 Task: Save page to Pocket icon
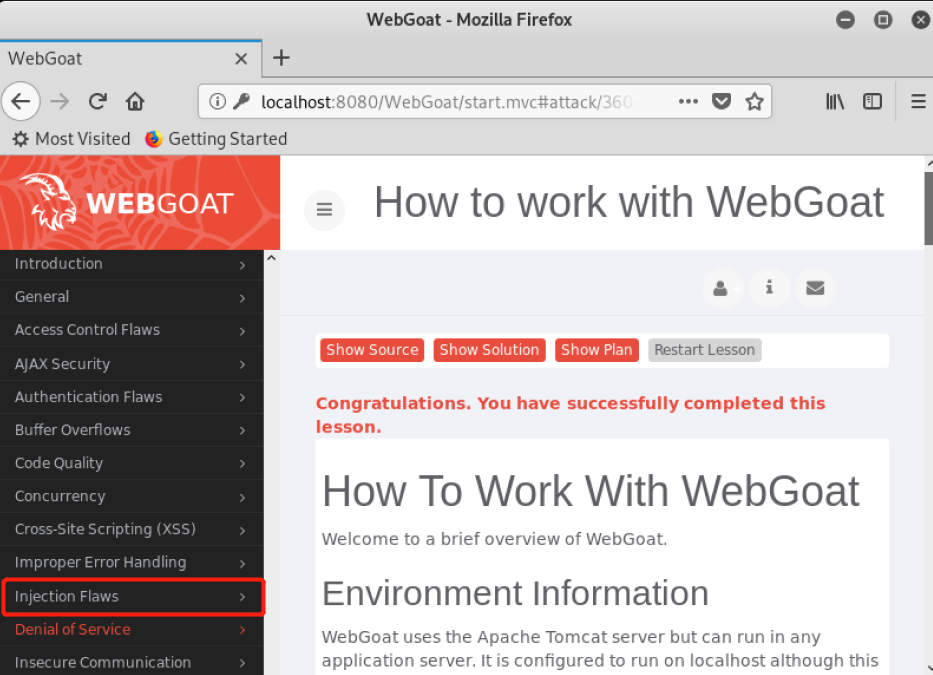point(721,102)
